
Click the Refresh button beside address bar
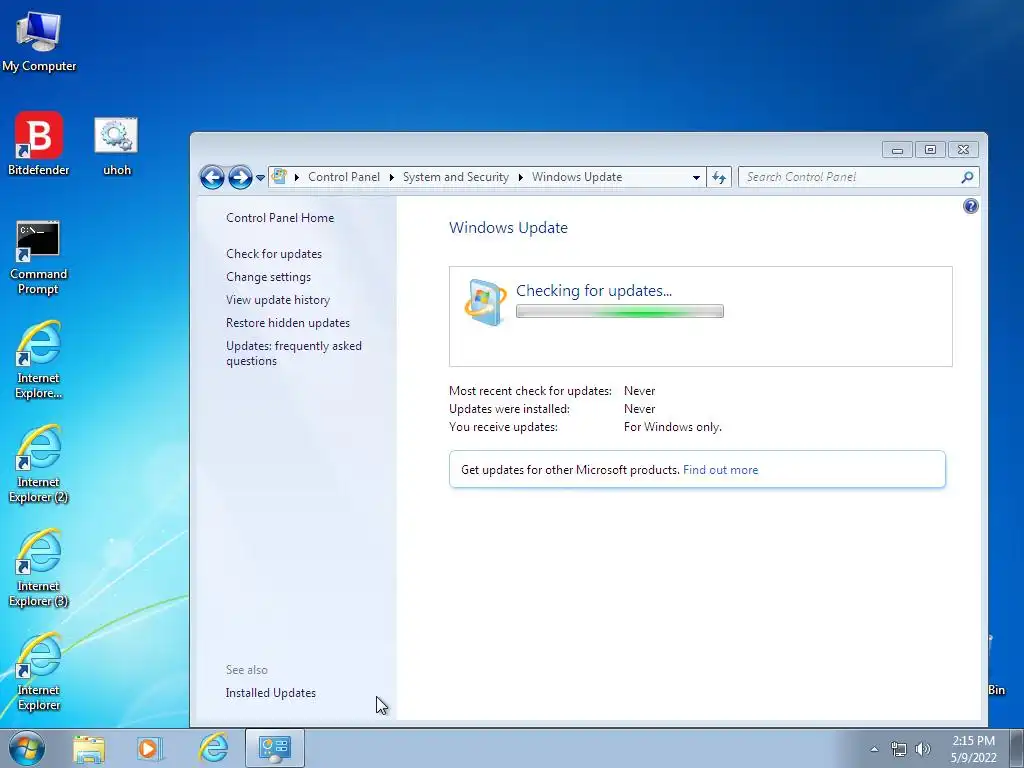[x=719, y=177]
